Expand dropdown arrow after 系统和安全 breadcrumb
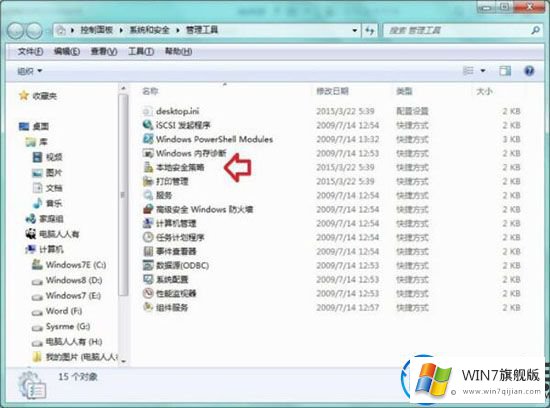 (177, 31)
